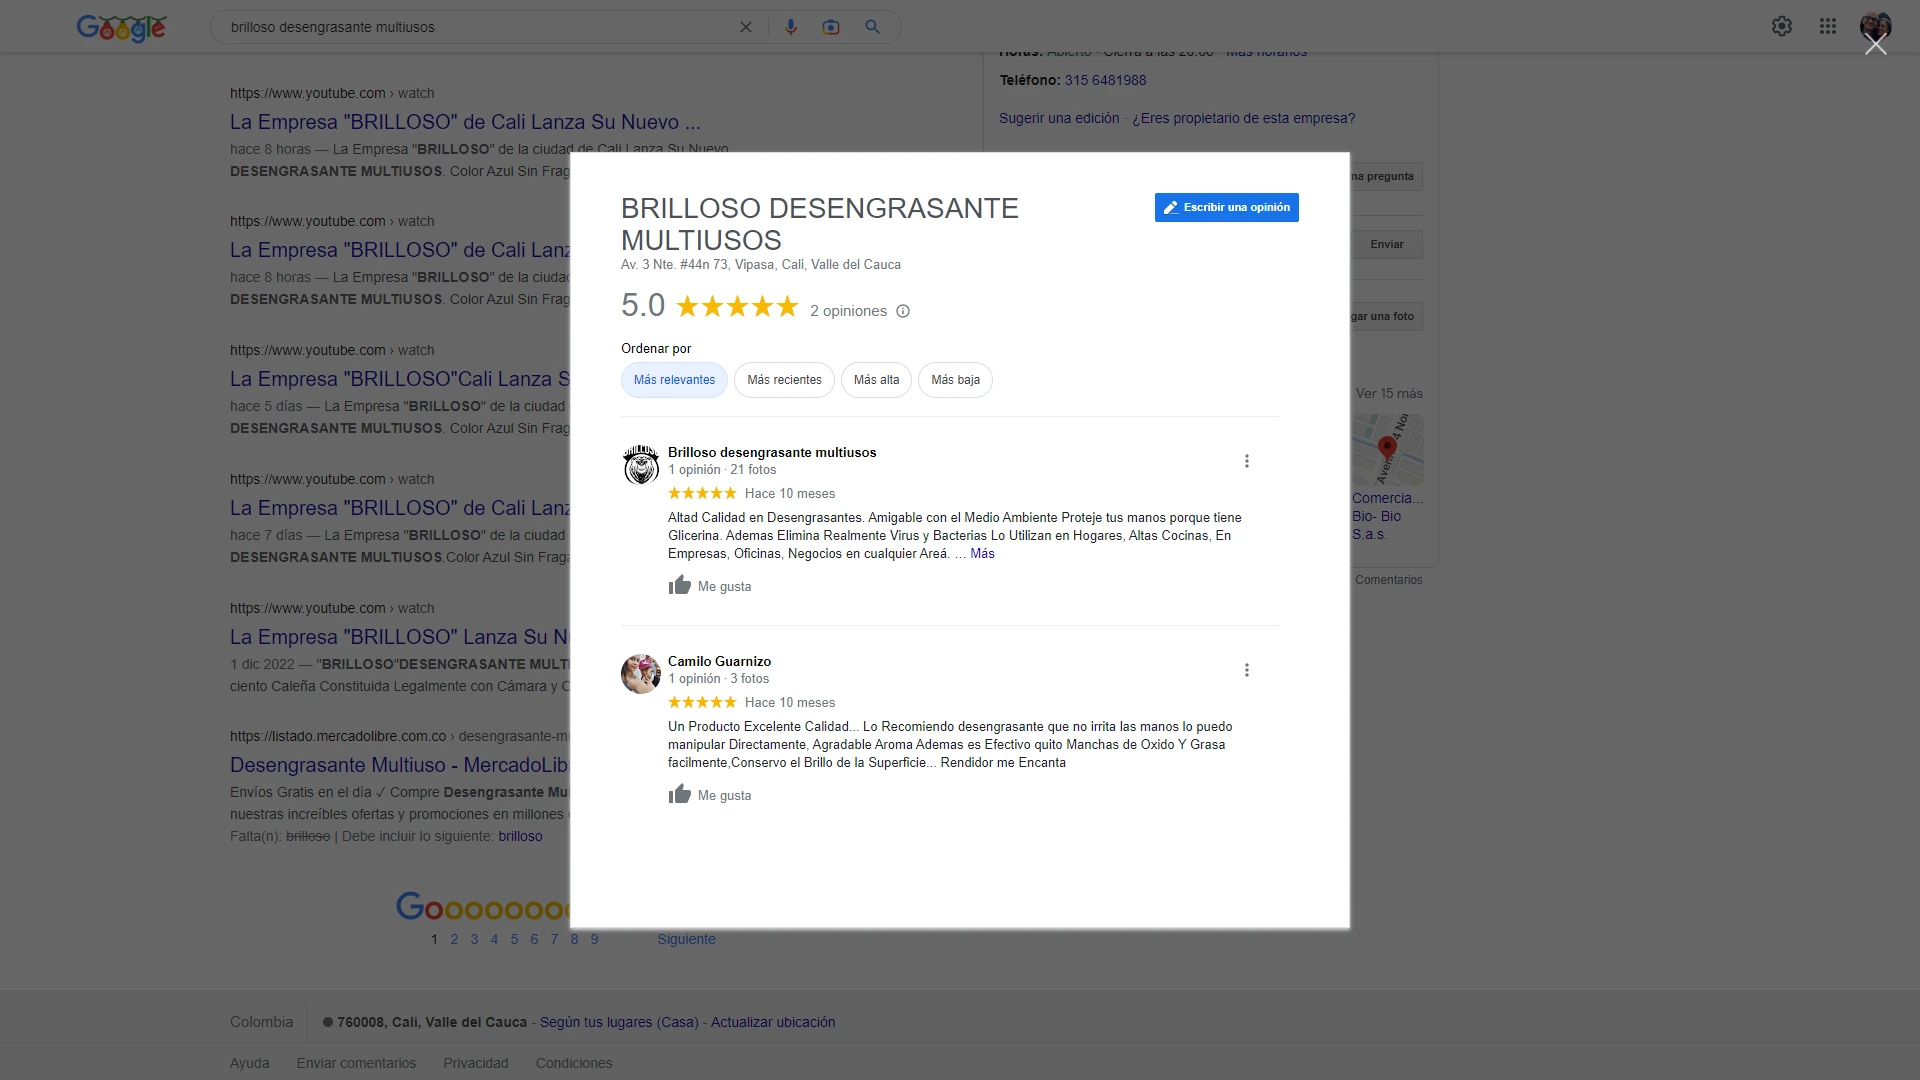Viewport: 1920px width, 1080px height.
Task: Click the search by image camera icon
Action: (831, 27)
